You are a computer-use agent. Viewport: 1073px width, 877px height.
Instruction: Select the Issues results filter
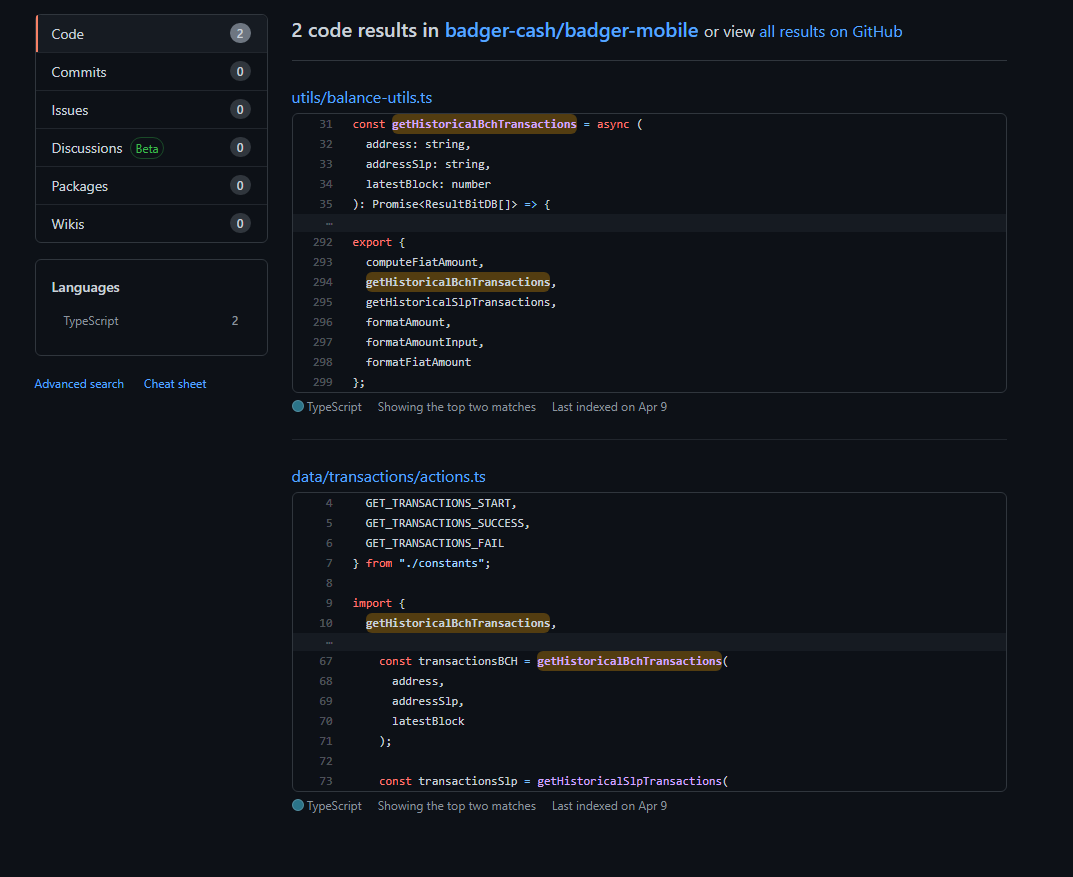[151, 110]
